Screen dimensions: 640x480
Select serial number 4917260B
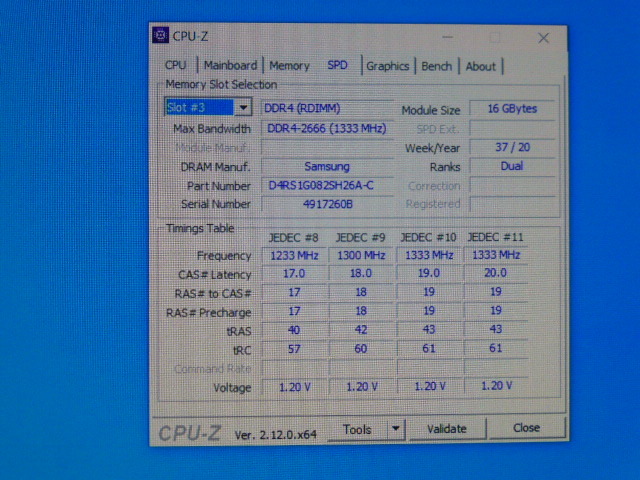pyautogui.click(x=327, y=204)
